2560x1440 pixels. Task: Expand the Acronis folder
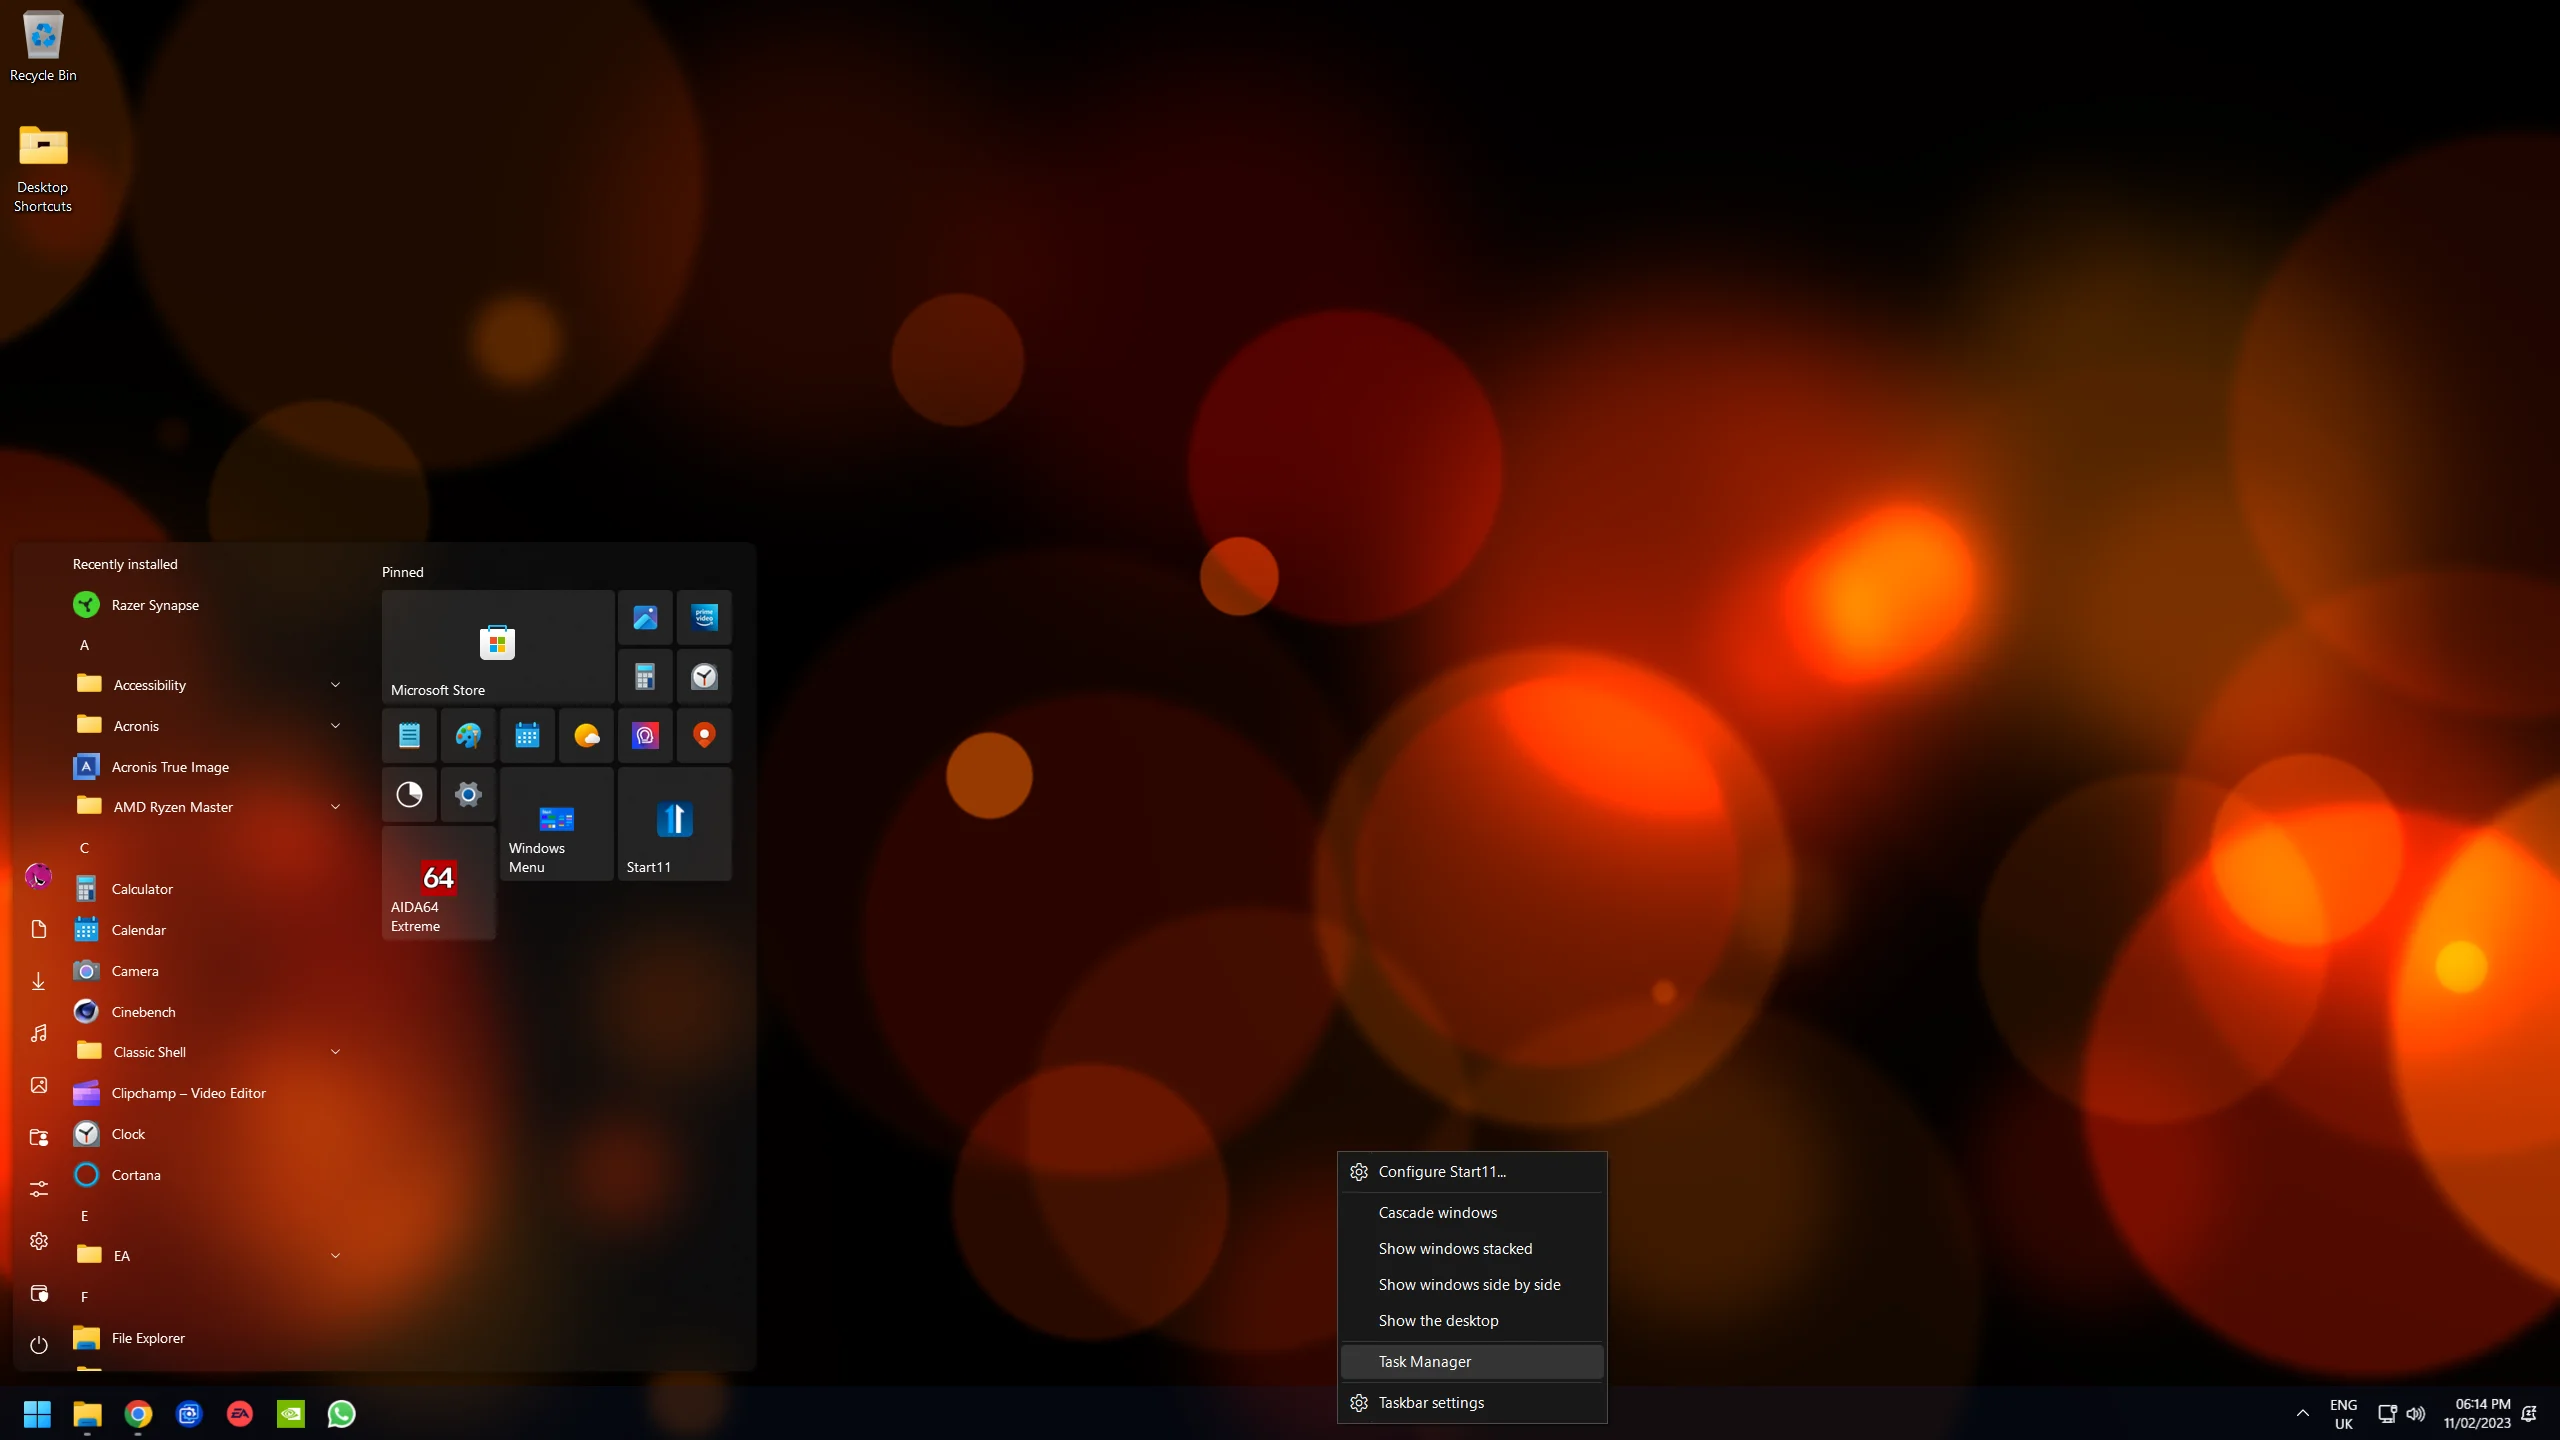click(x=208, y=726)
